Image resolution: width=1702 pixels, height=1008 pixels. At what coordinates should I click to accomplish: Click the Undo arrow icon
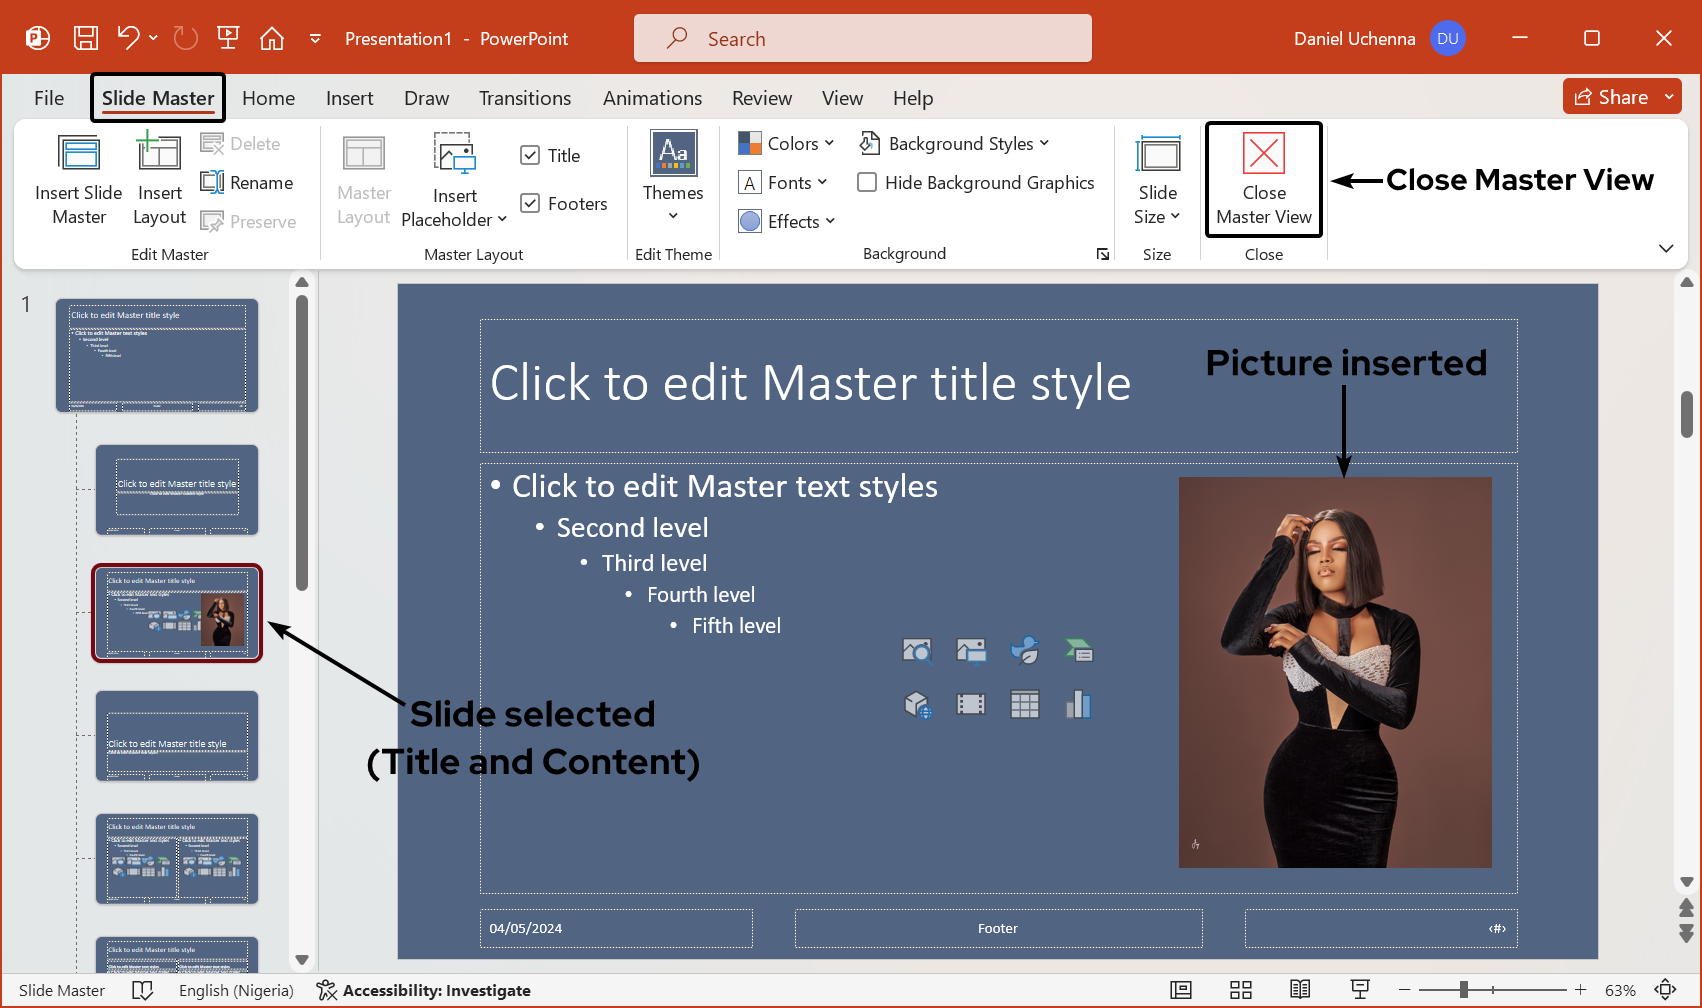[x=128, y=39]
